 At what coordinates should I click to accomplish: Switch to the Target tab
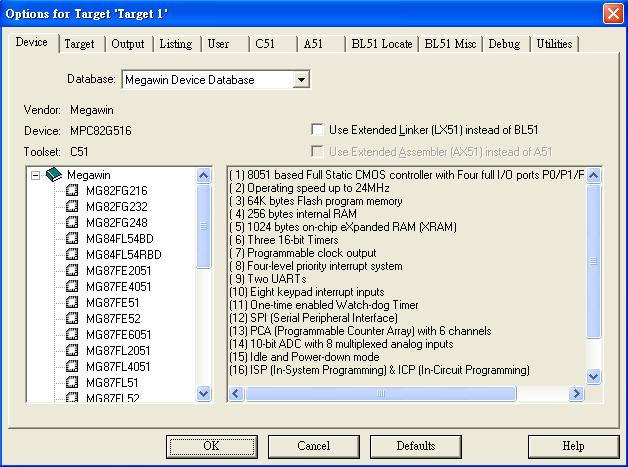pos(79,44)
